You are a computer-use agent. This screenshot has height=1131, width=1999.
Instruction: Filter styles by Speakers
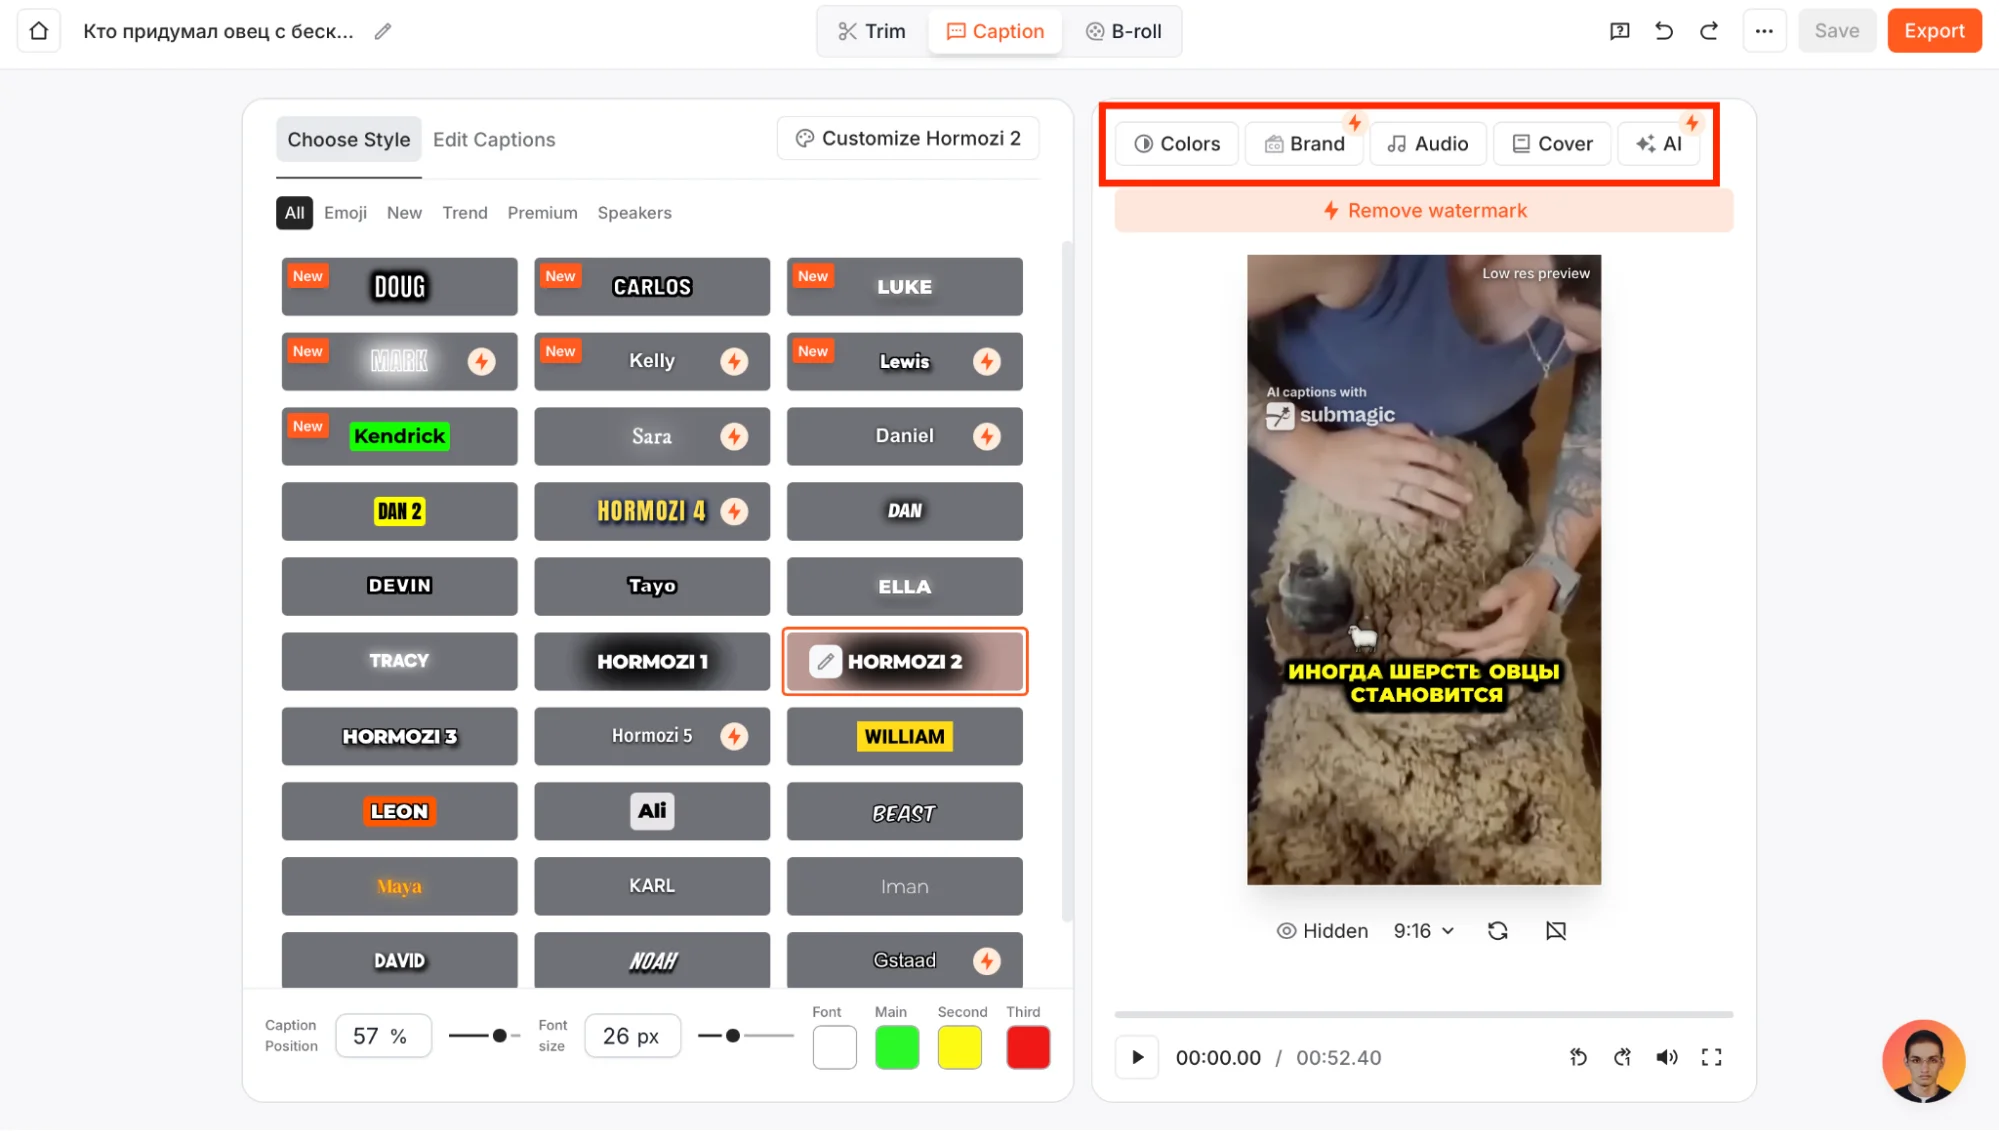634,213
